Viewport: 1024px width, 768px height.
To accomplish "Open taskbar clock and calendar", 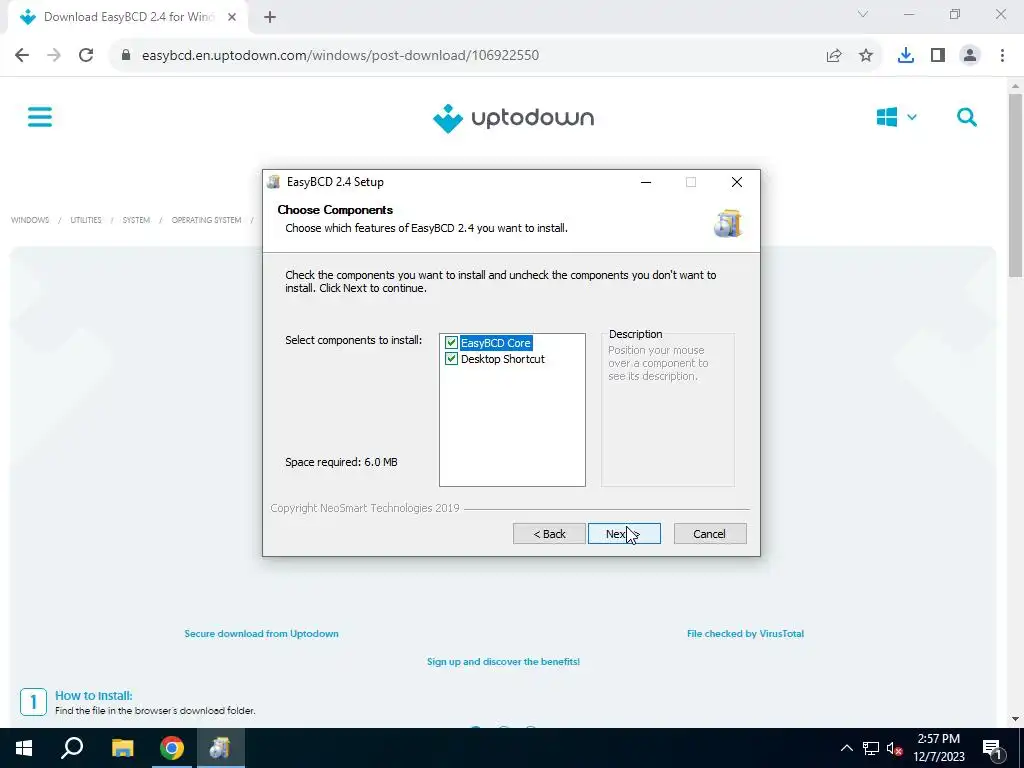I will click(938, 748).
